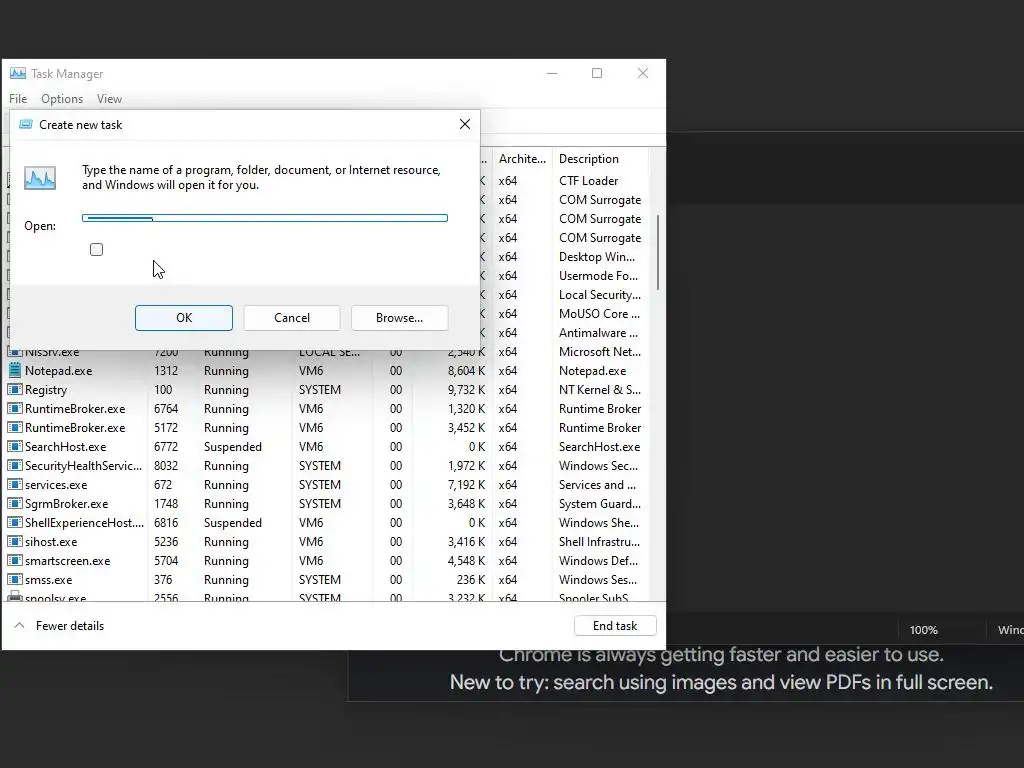Click RuntimeBroker.exe icon with PID 6764
The height and width of the screenshot is (768, 1024).
[x=14, y=409]
